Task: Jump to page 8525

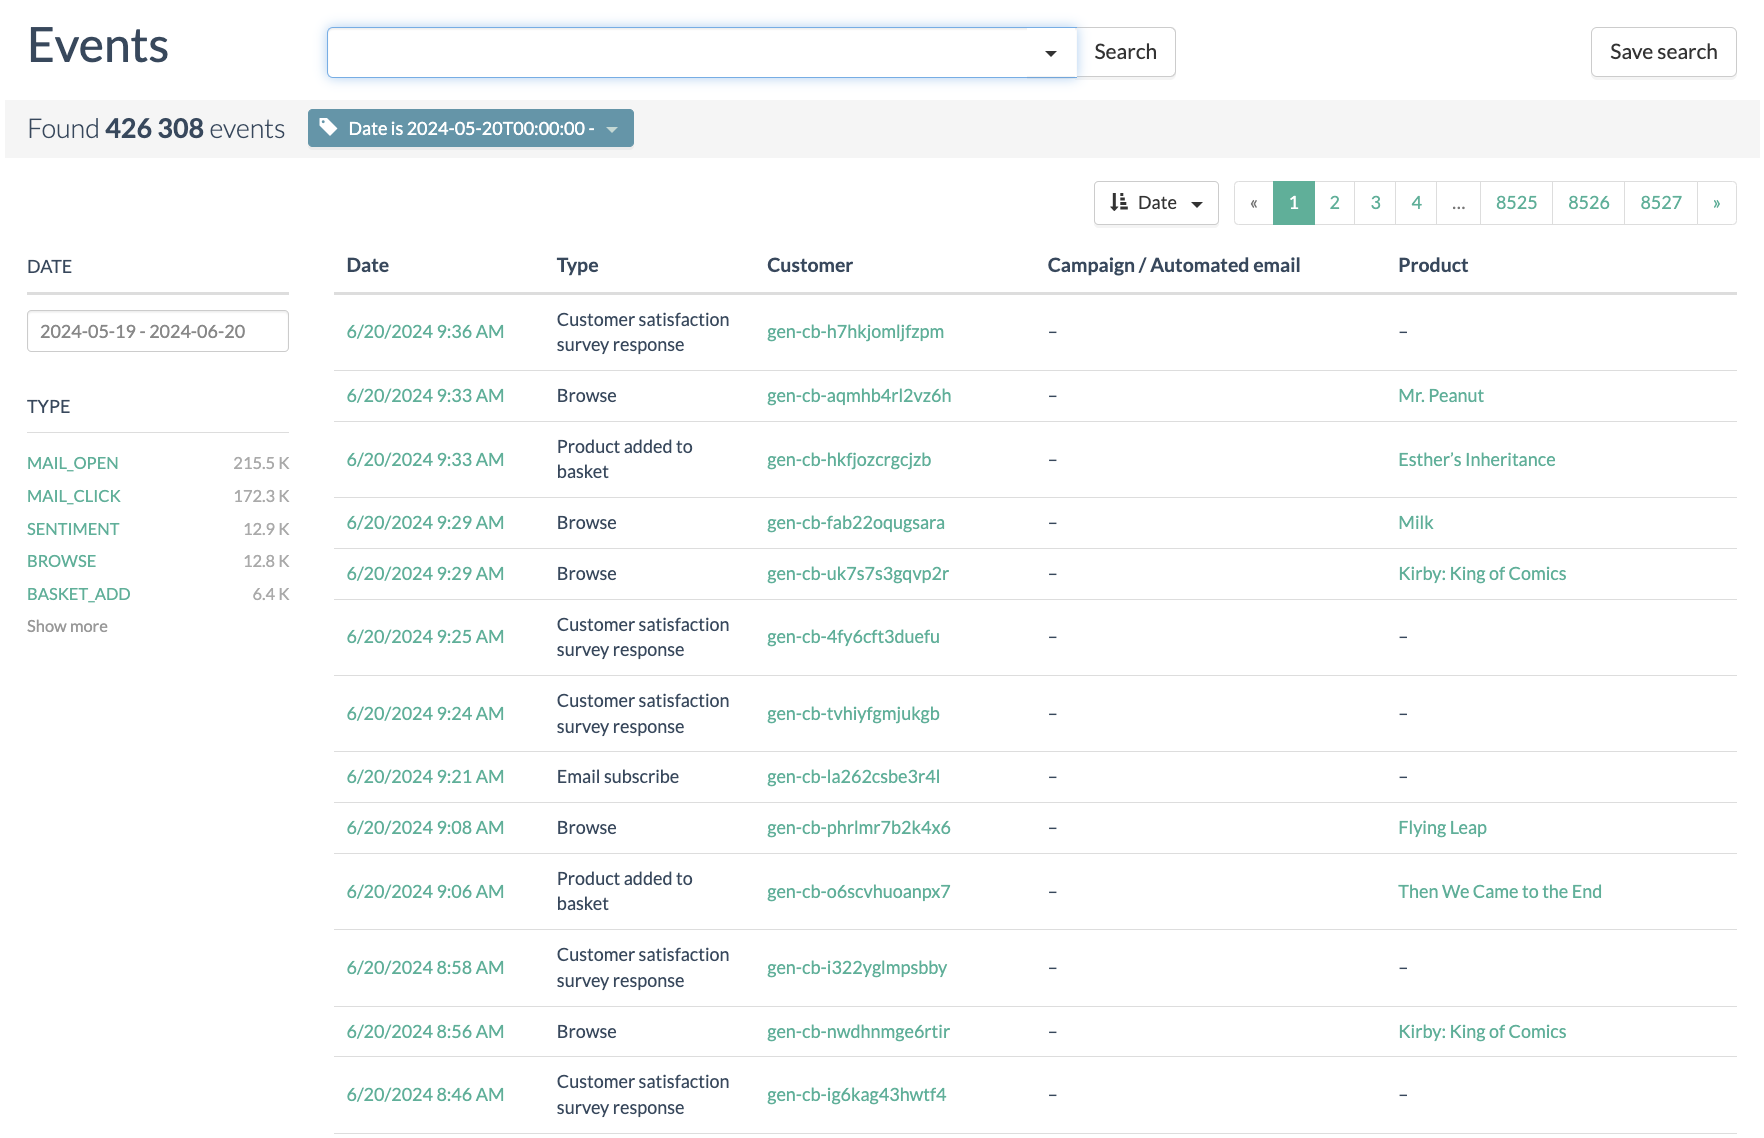Action: 1517,203
